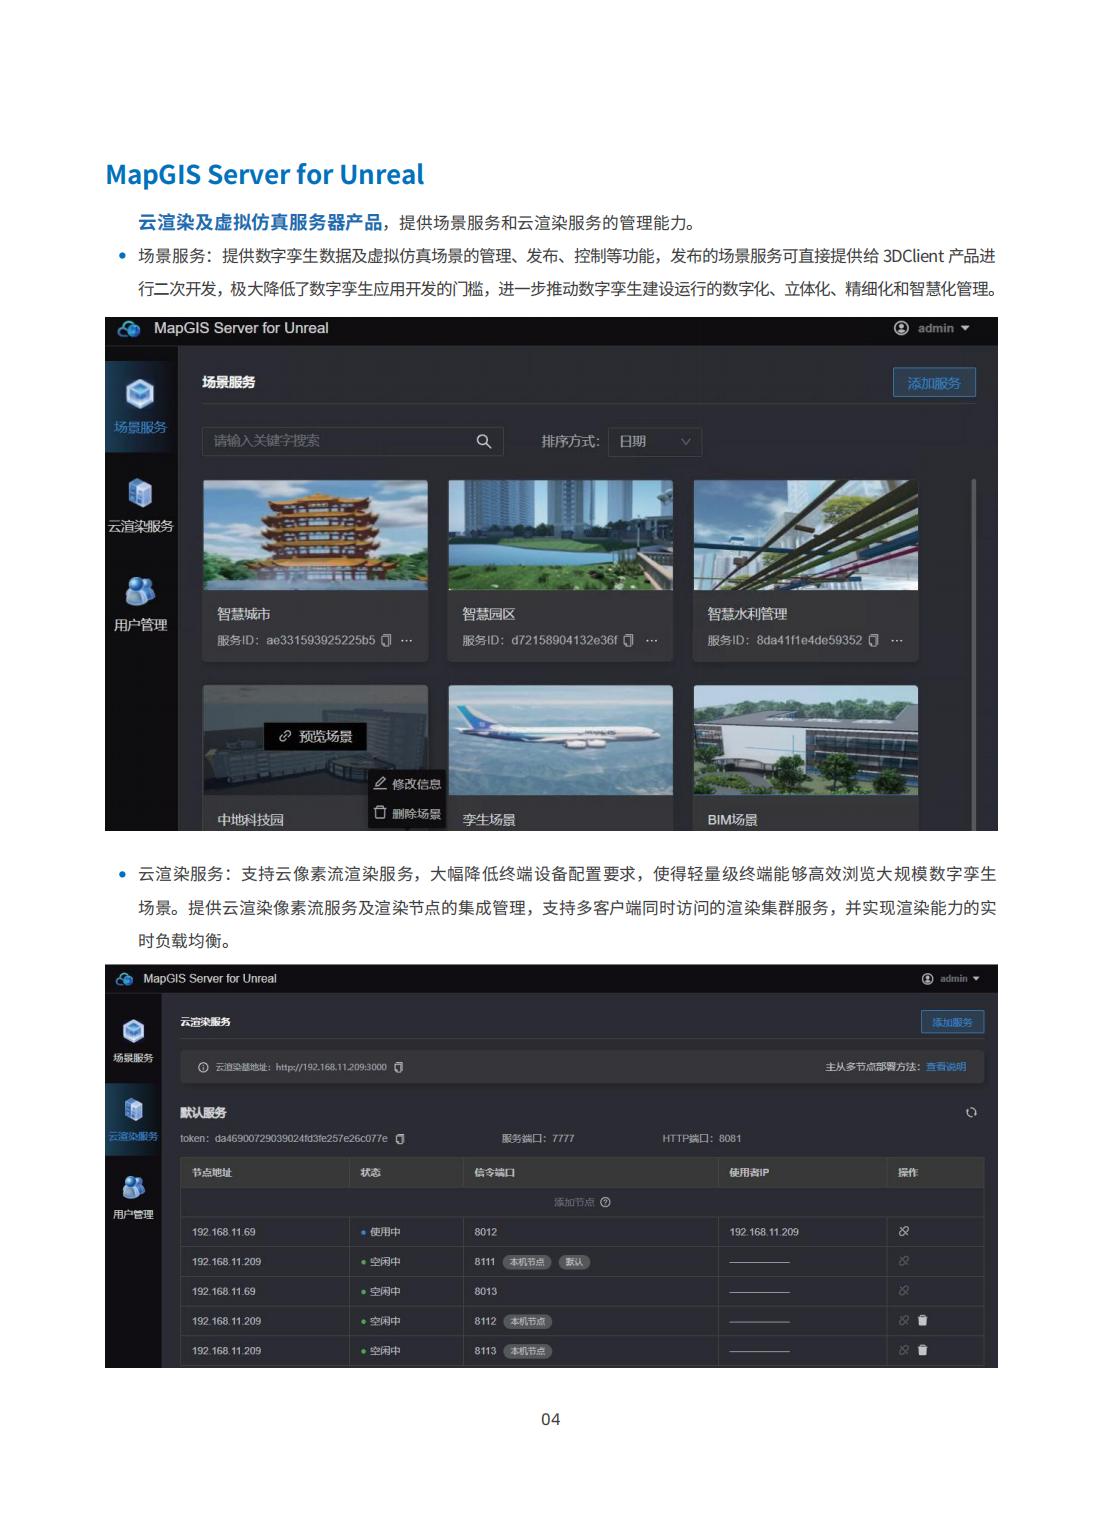Copy the 智慧水利管理 service ID

[x=873, y=640]
